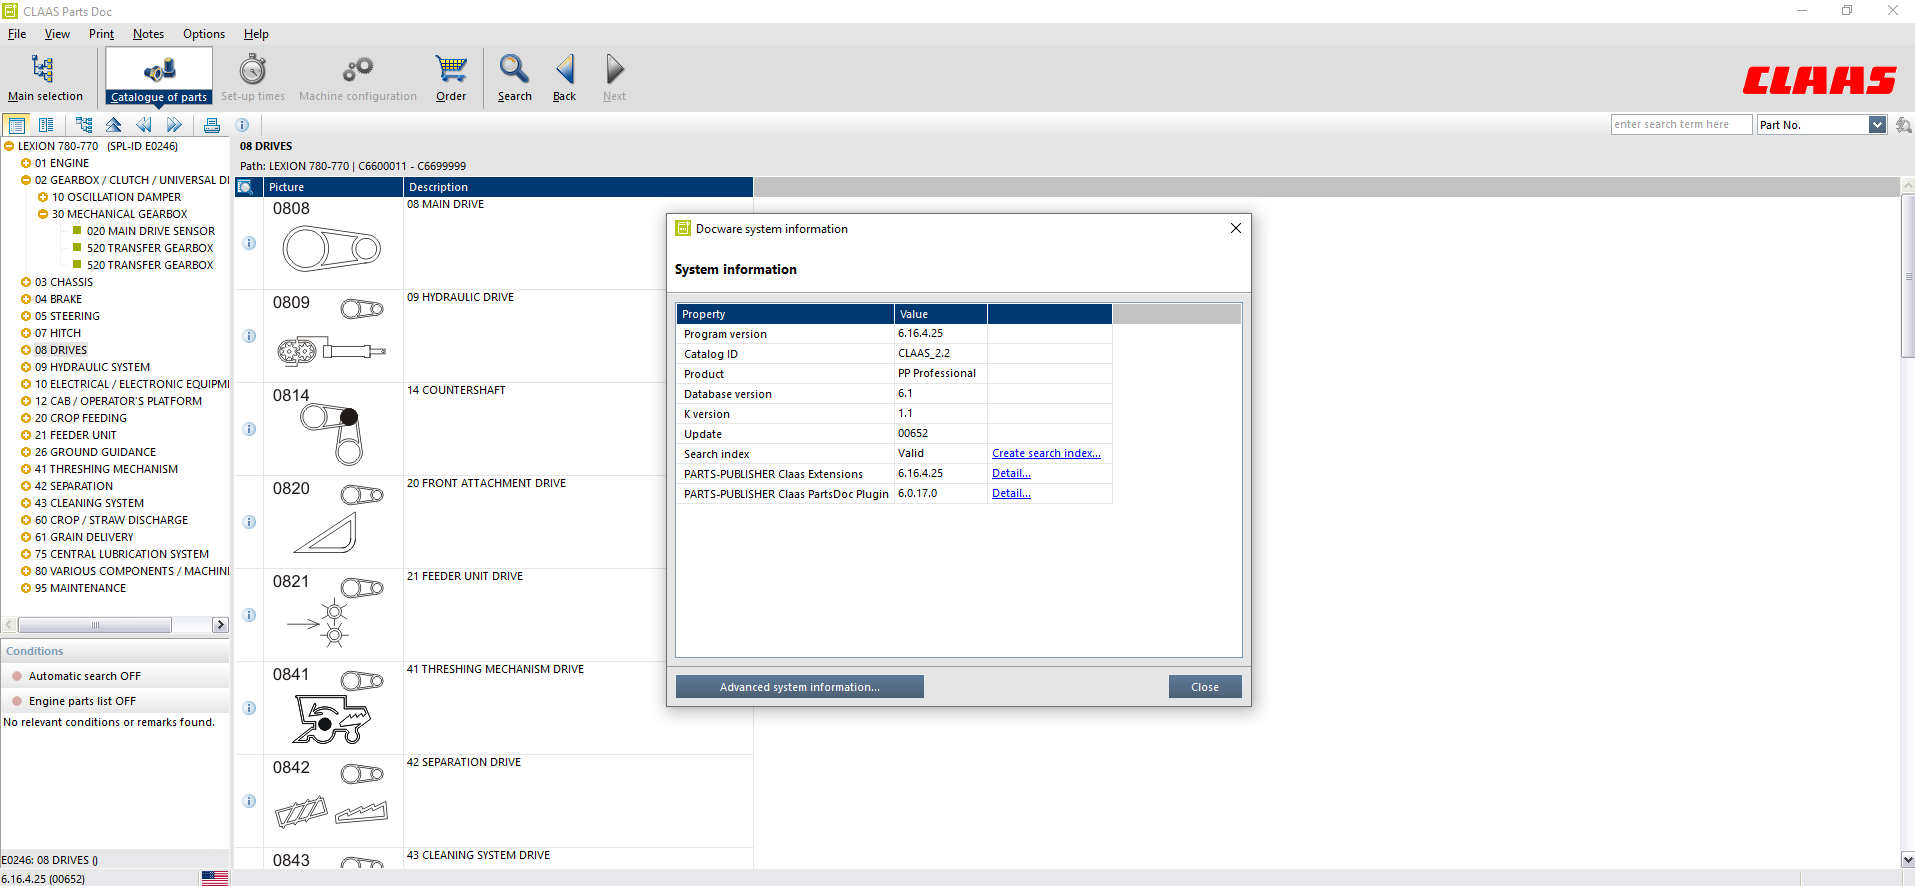Click info icon beside 0814 COUNTERSHAFT

tap(249, 429)
